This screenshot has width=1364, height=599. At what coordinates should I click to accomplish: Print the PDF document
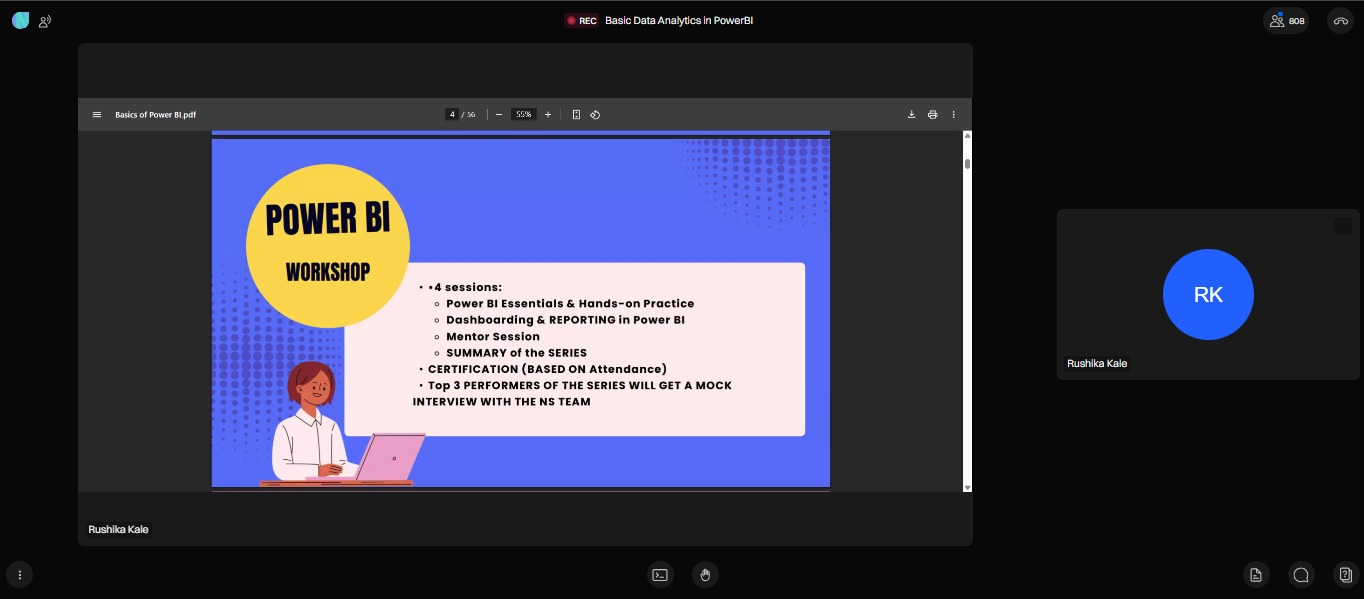tap(932, 115)
